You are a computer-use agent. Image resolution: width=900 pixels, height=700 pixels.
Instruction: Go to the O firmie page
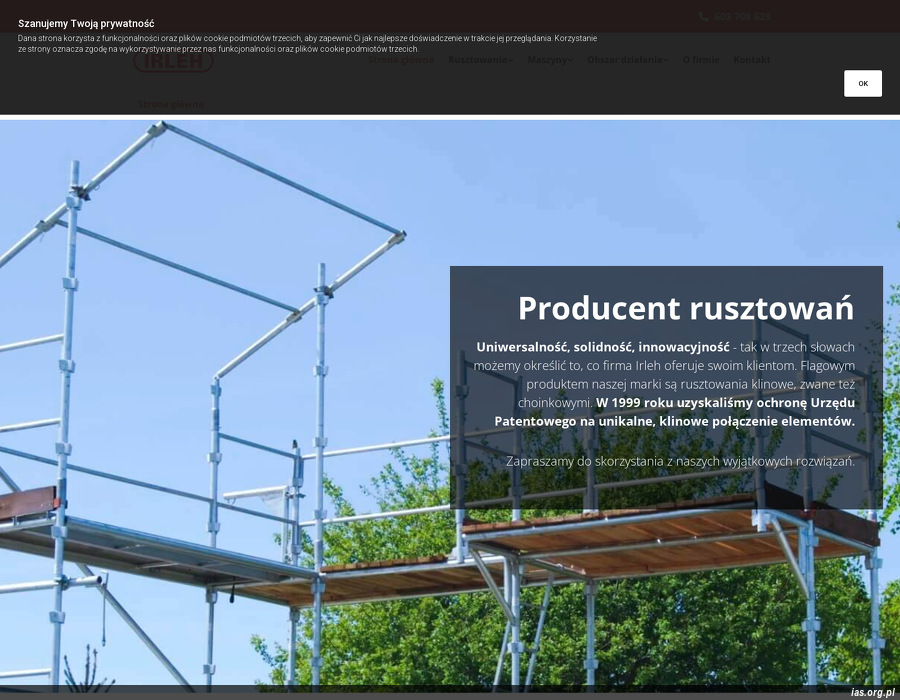tap(701, 60)
